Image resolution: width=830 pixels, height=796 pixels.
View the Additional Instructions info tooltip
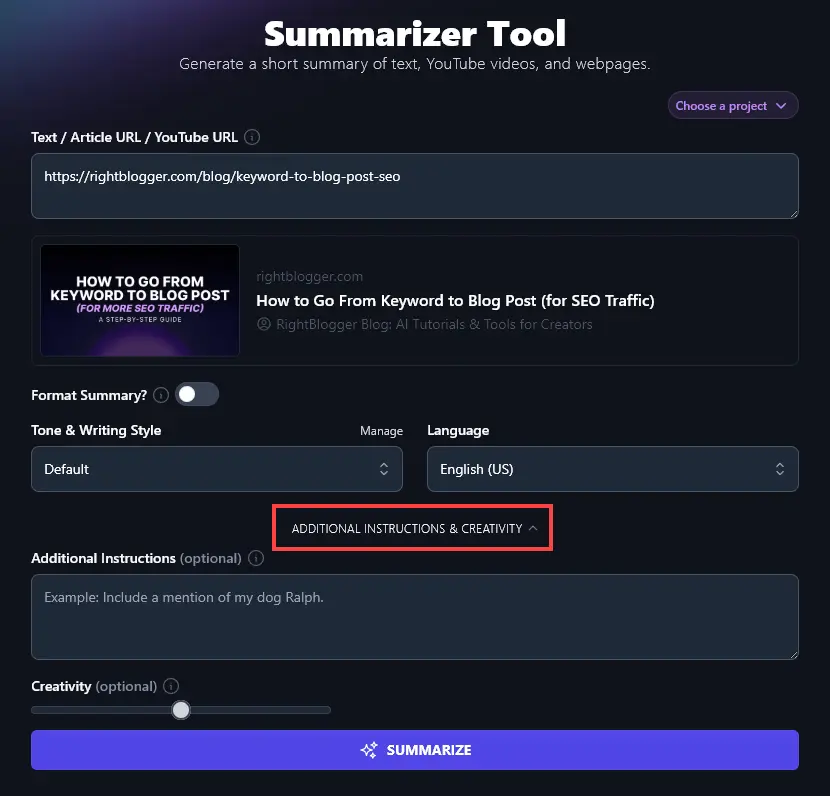coord(256,558)
